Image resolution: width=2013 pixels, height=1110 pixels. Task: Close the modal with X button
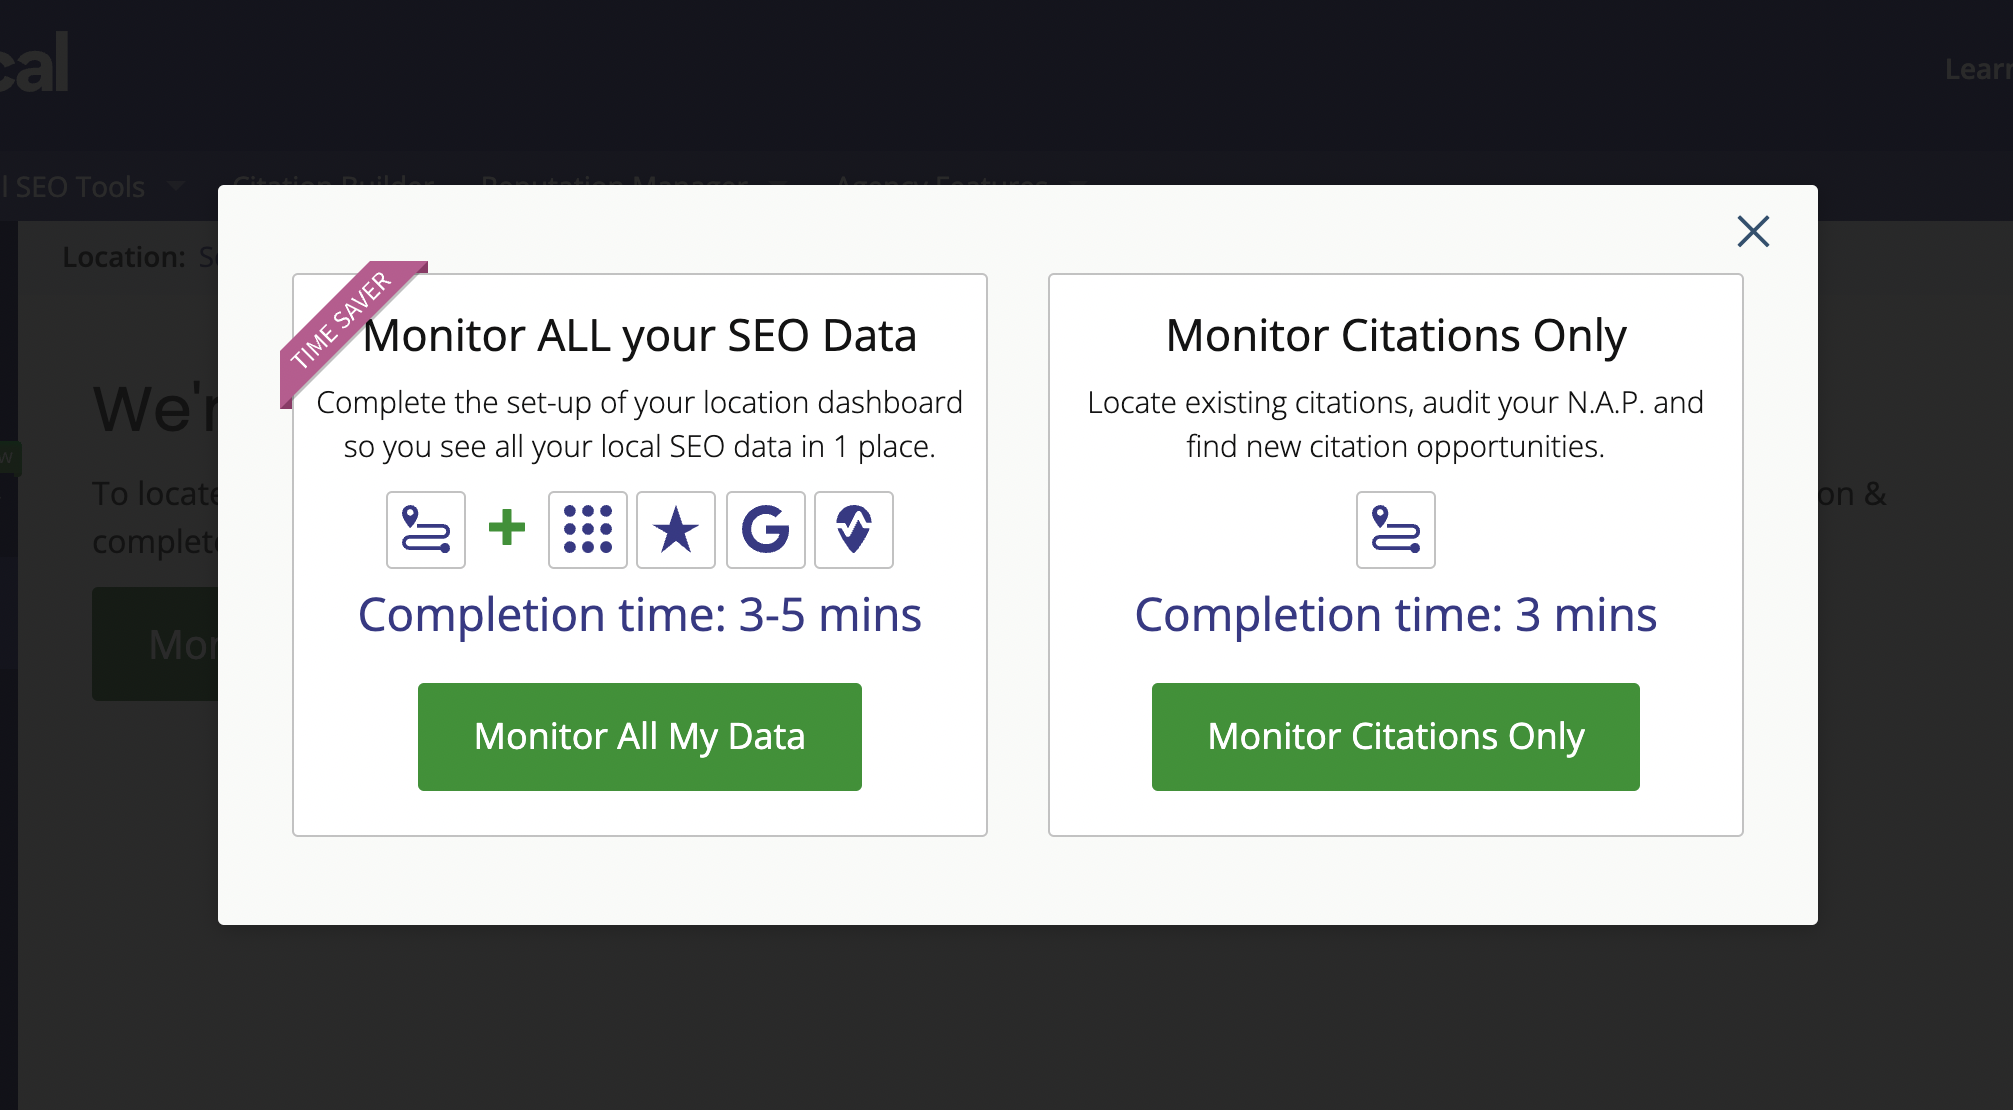1753,230
